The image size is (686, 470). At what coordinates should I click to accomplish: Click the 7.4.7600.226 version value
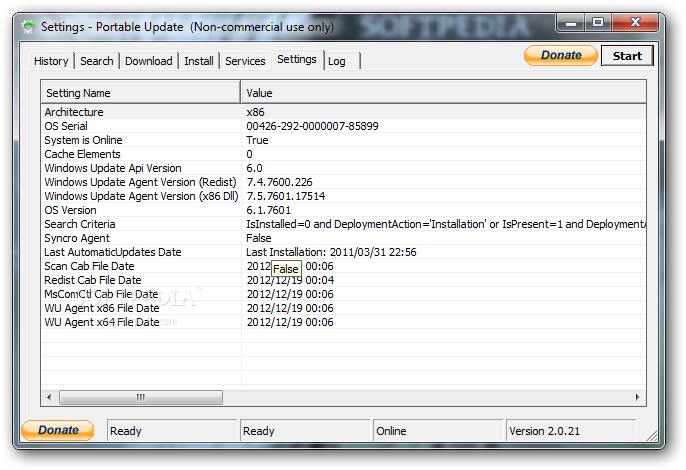coord(280,182)
